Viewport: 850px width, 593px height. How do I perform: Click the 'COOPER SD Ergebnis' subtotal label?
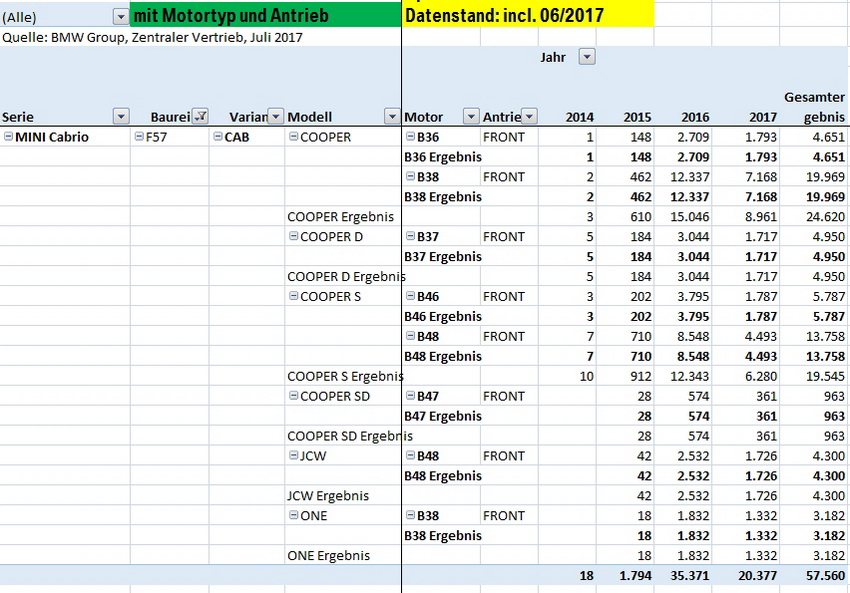pos(350,436)
